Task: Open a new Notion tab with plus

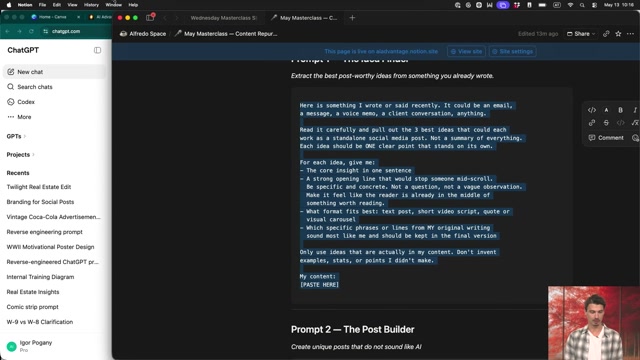Action: click(x=352, y=18)
